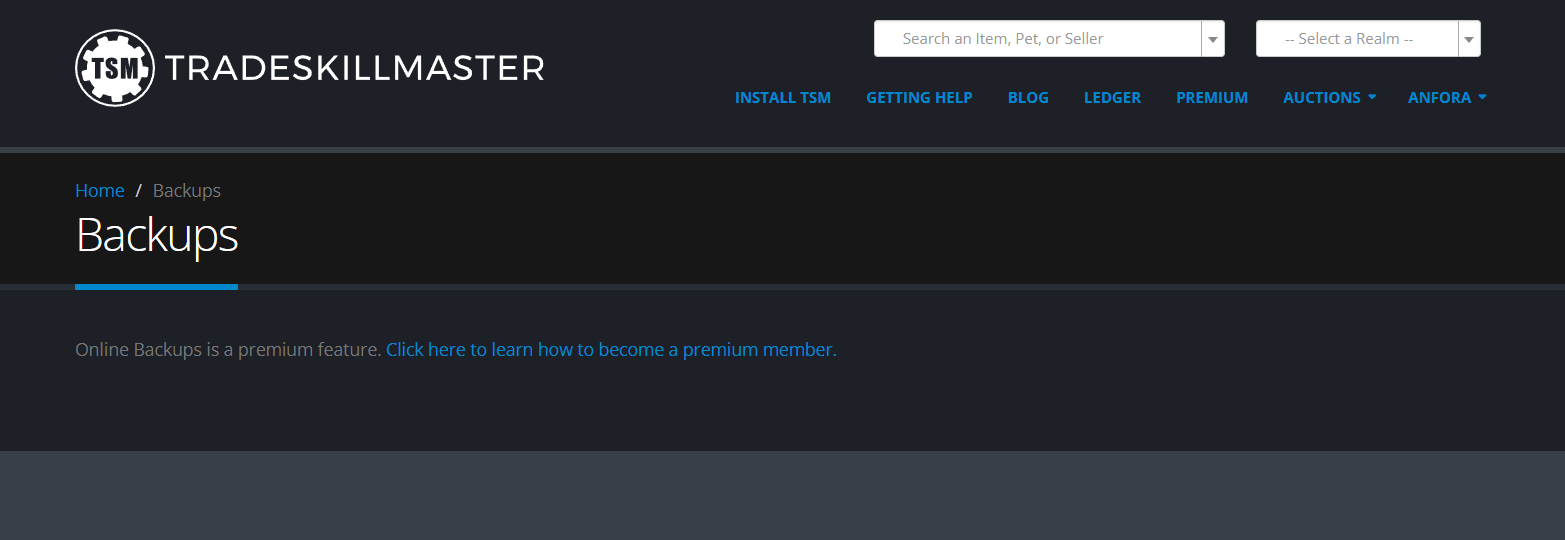
Task: Open the Install TSM page
Action: 783,97
